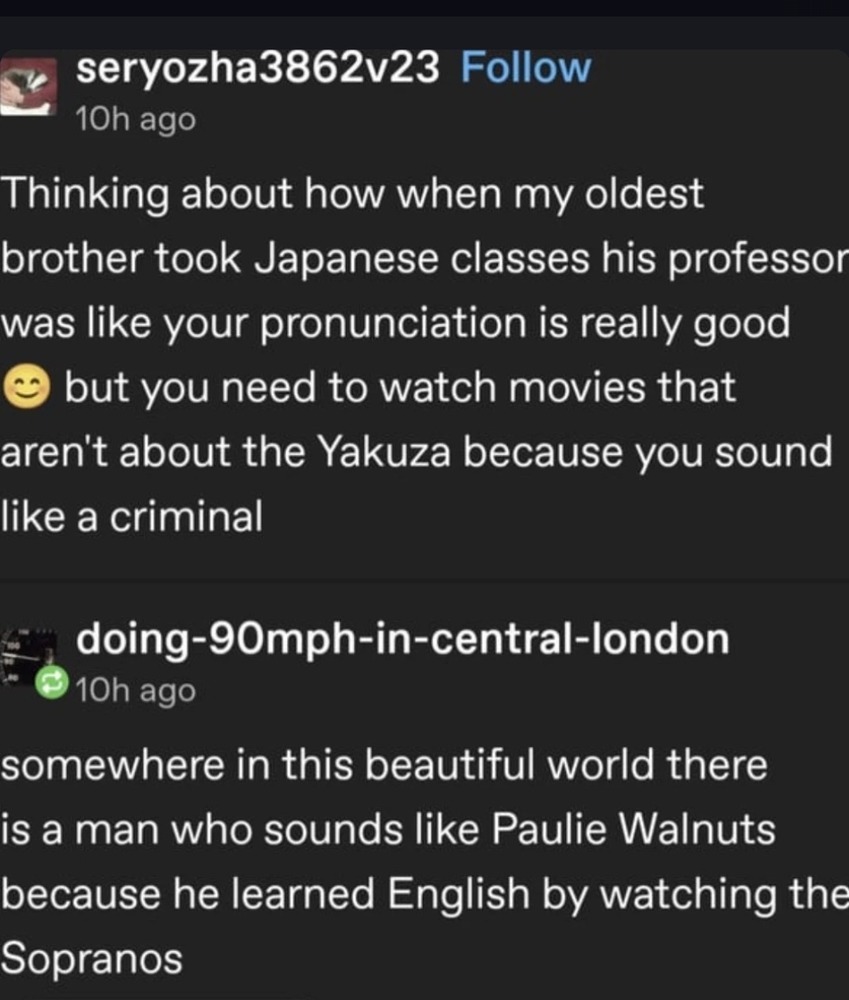Select the smiling face emoji in the post

[x=27, y=387]
